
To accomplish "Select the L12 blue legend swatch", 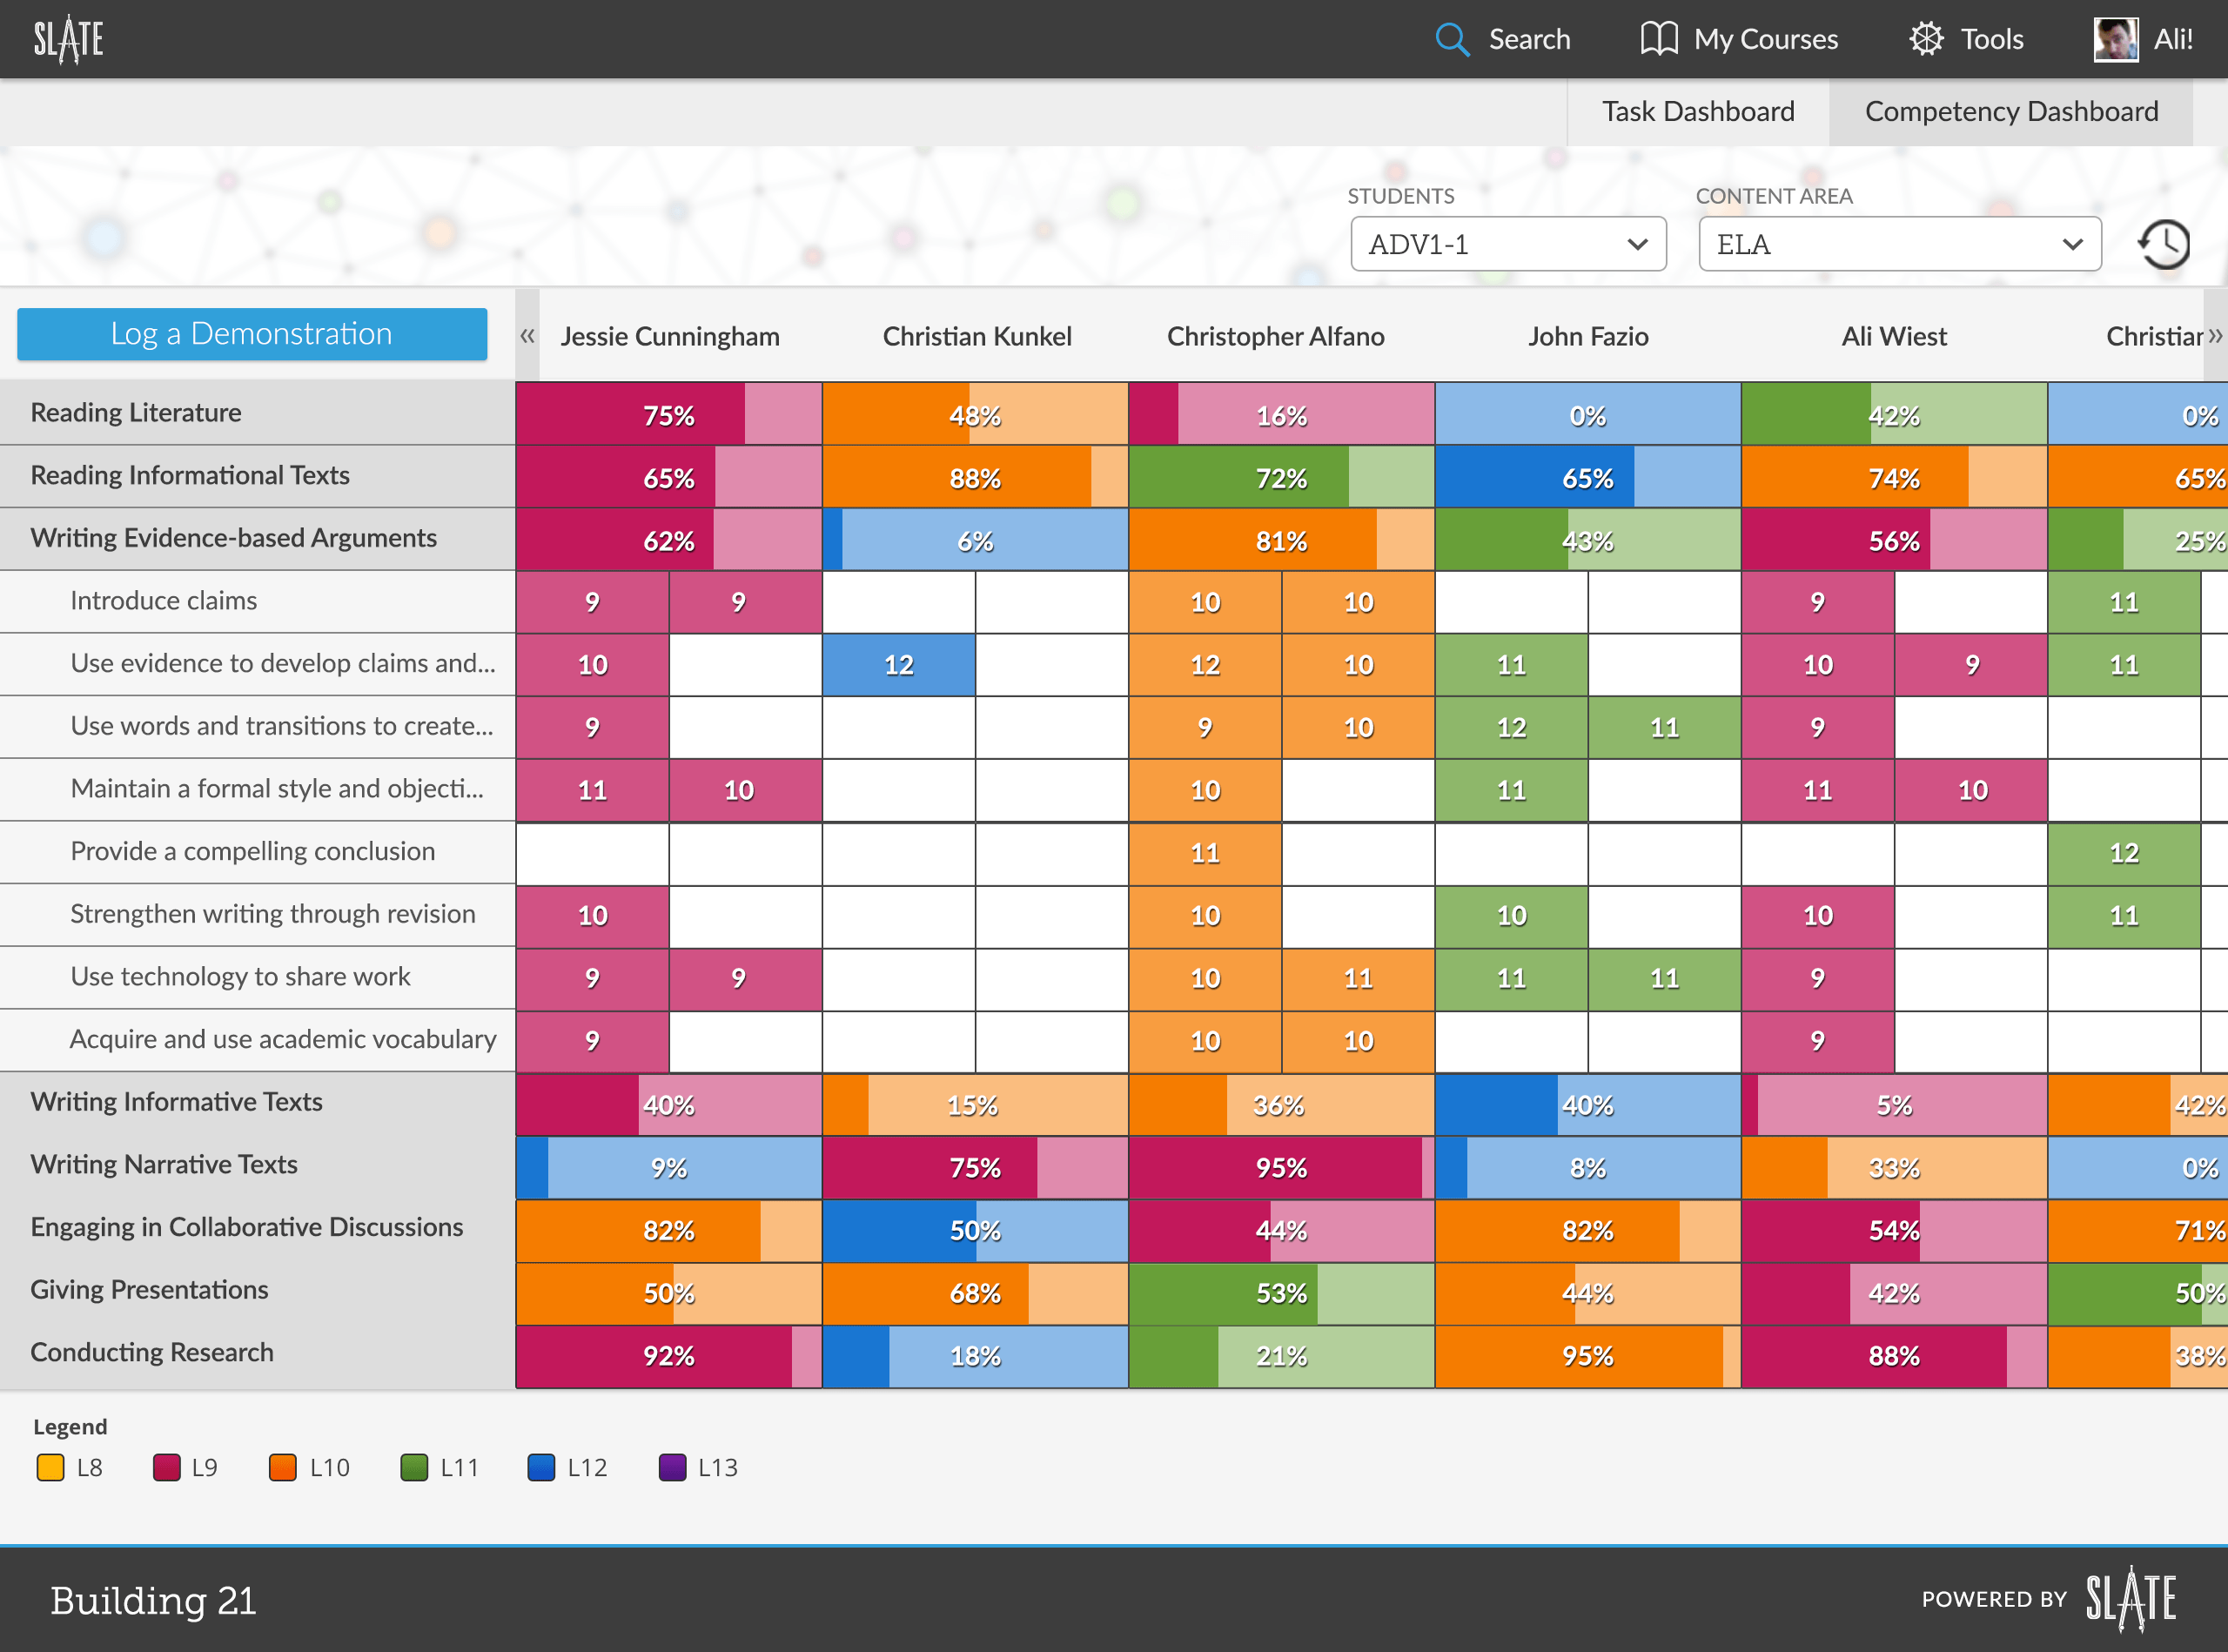I will (x=541, y=1467).
